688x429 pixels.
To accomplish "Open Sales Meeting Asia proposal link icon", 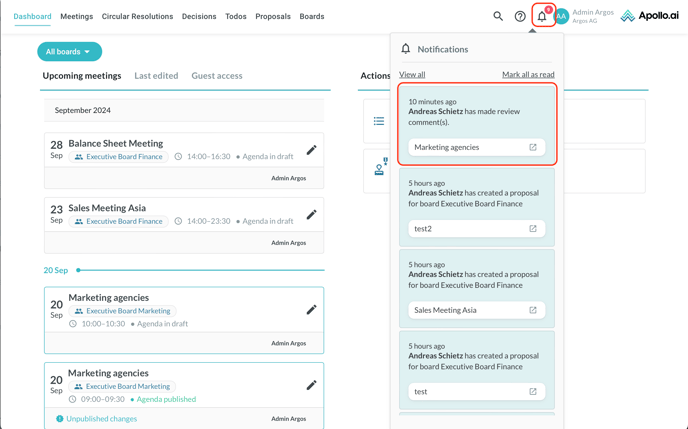I will [x=533, y=310].
